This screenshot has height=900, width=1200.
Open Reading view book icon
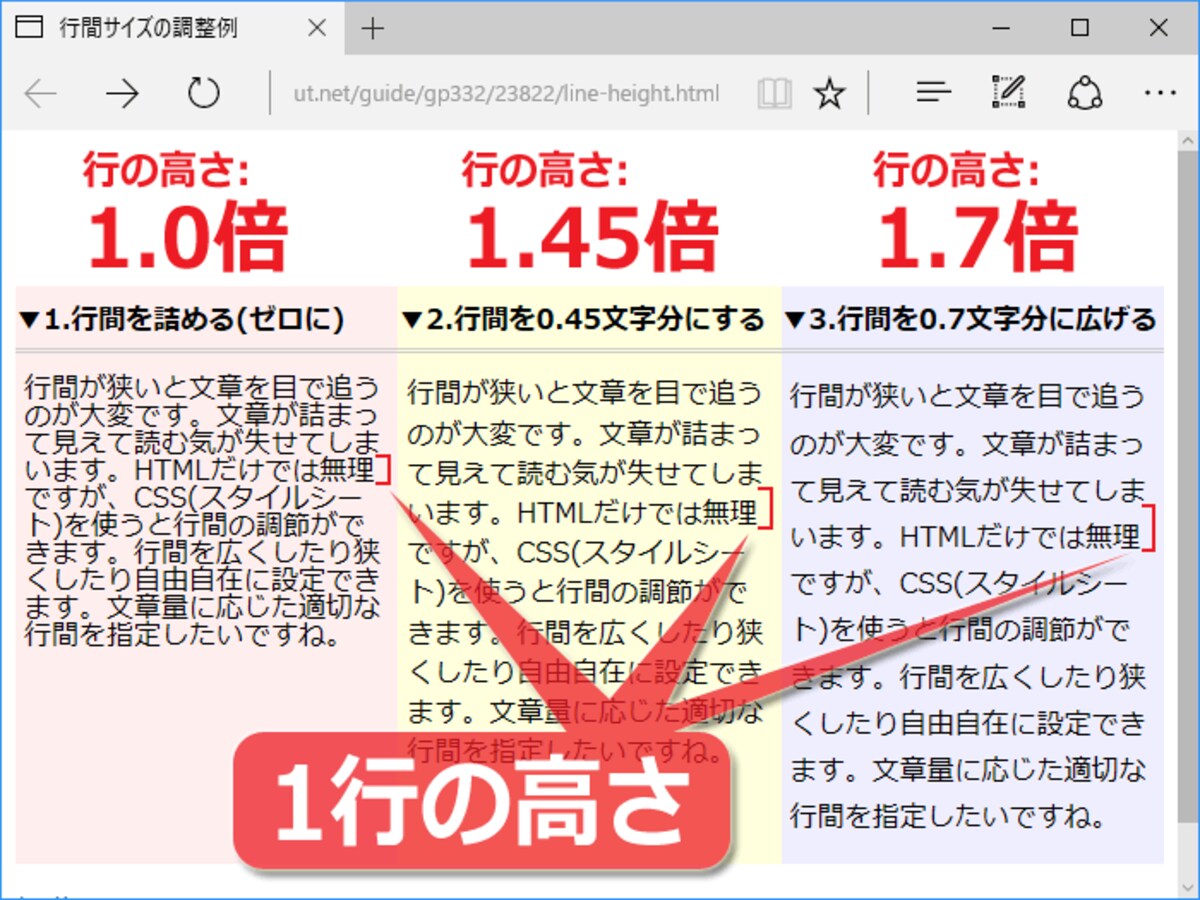click(x=774, y=94)
